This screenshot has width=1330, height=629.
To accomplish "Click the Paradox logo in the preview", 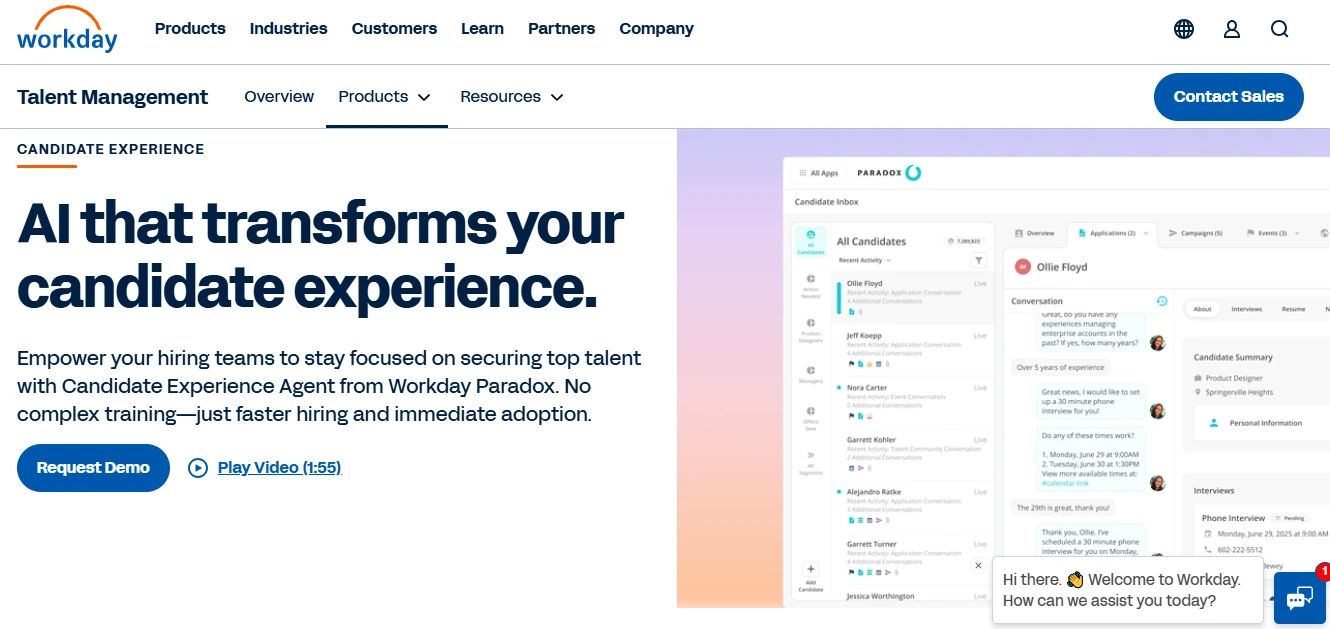I will pos(889,173).
